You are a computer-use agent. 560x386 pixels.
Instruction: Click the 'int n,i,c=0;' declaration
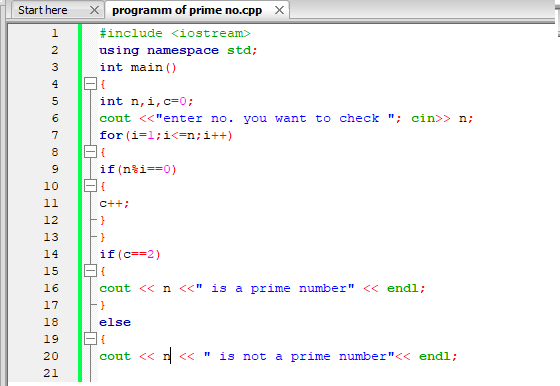coord(146,101)
